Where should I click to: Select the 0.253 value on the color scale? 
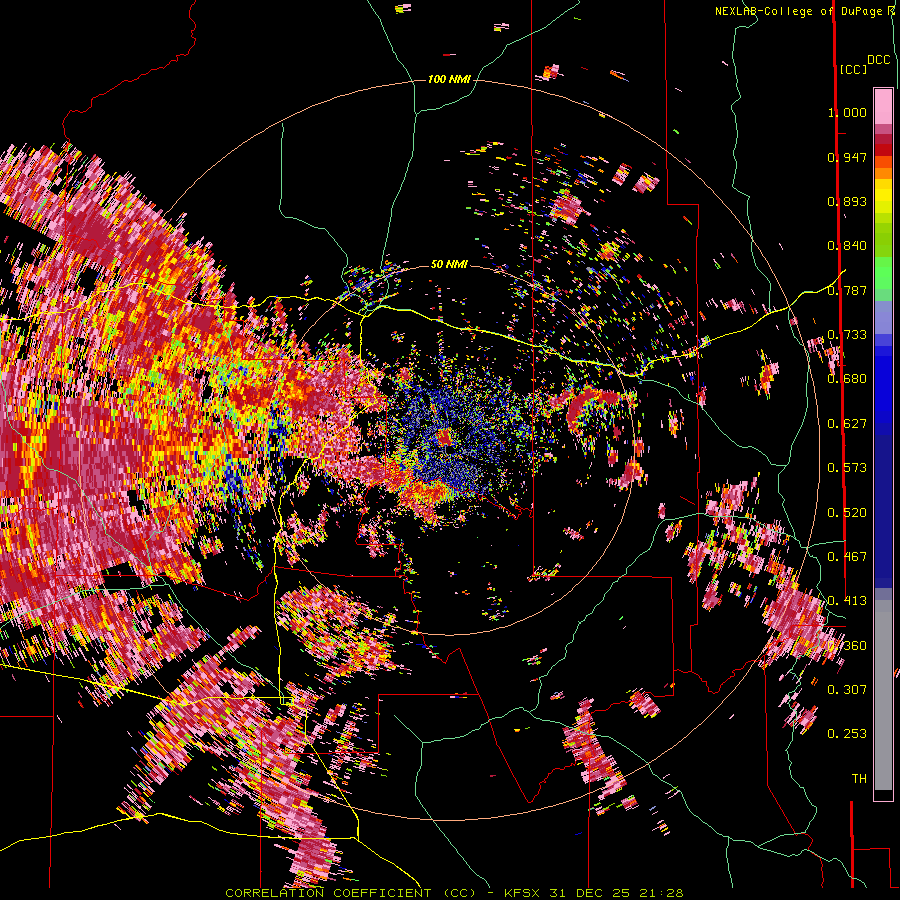point(847,734)
